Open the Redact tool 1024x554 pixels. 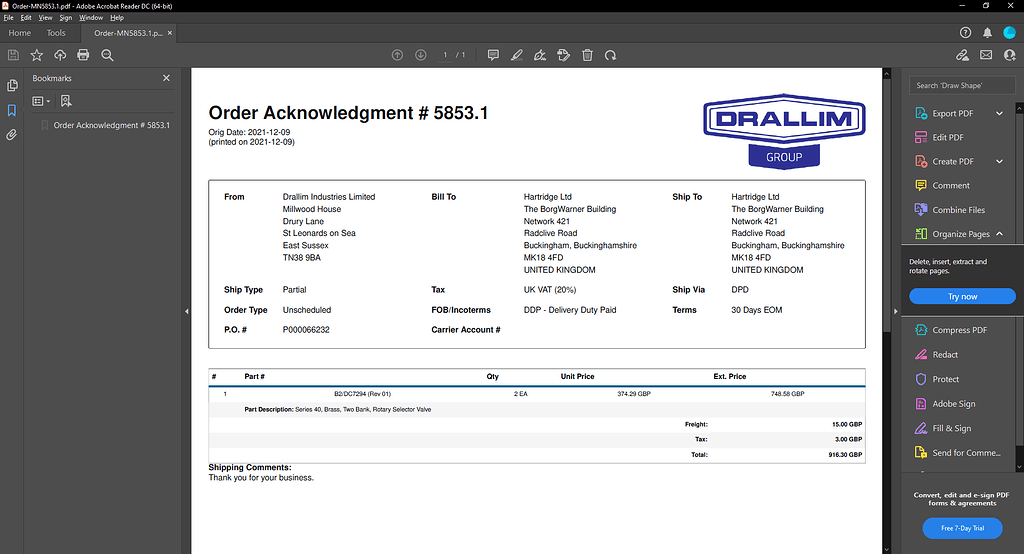click(x=945, y=355)
